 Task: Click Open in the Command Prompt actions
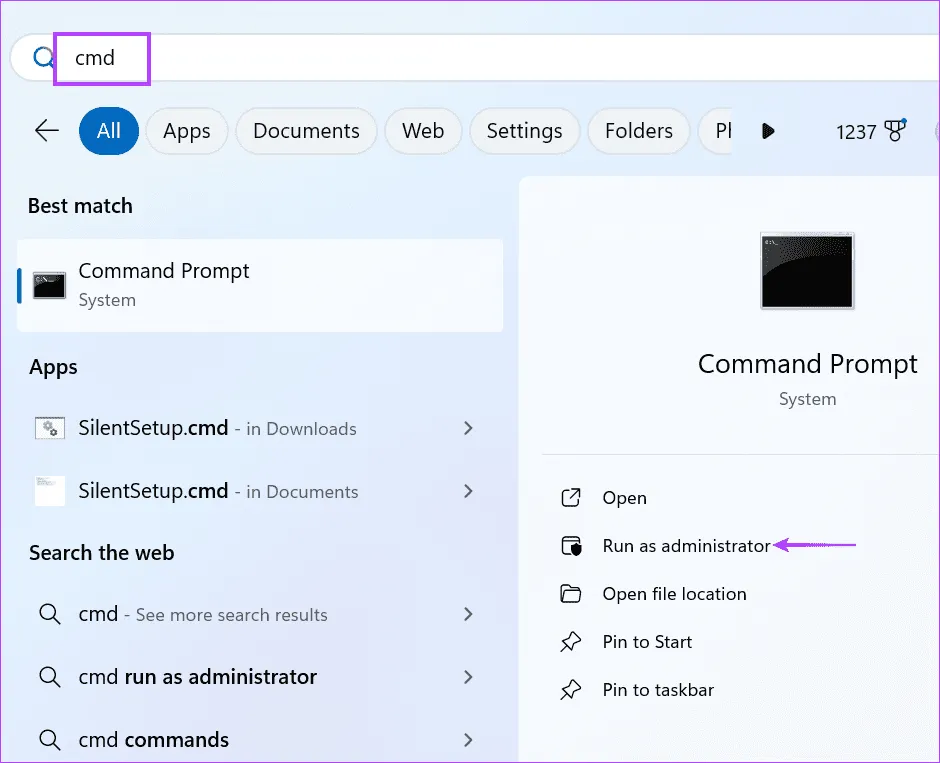[624, 498]
